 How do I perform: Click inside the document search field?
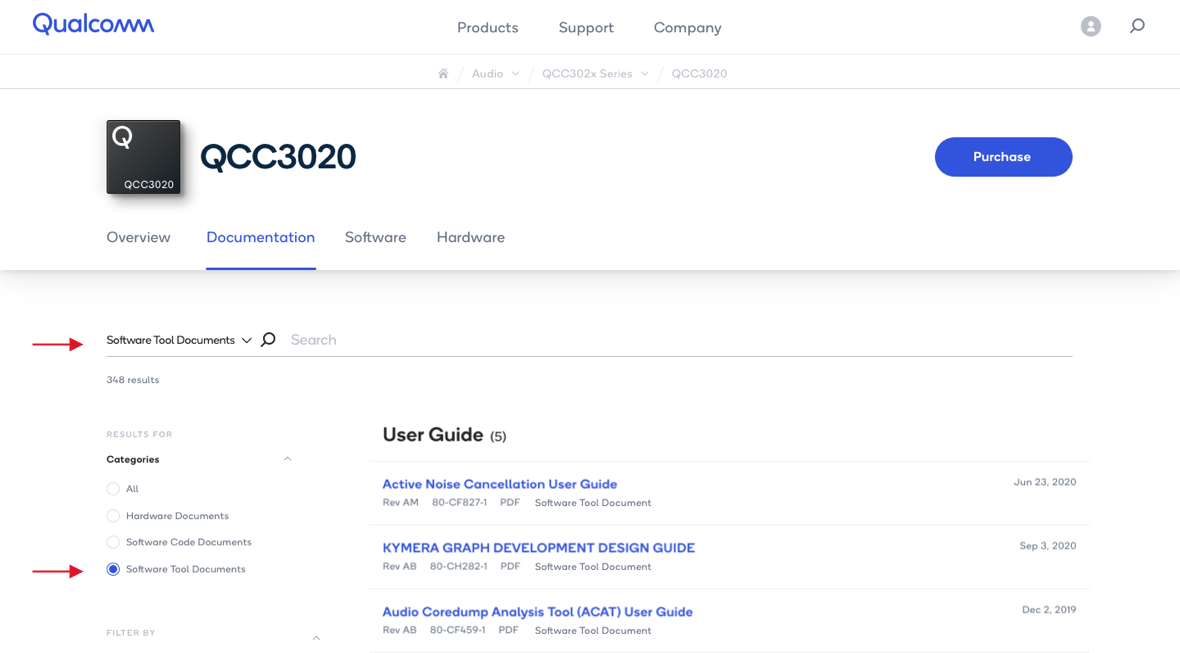tap(500, 339)
